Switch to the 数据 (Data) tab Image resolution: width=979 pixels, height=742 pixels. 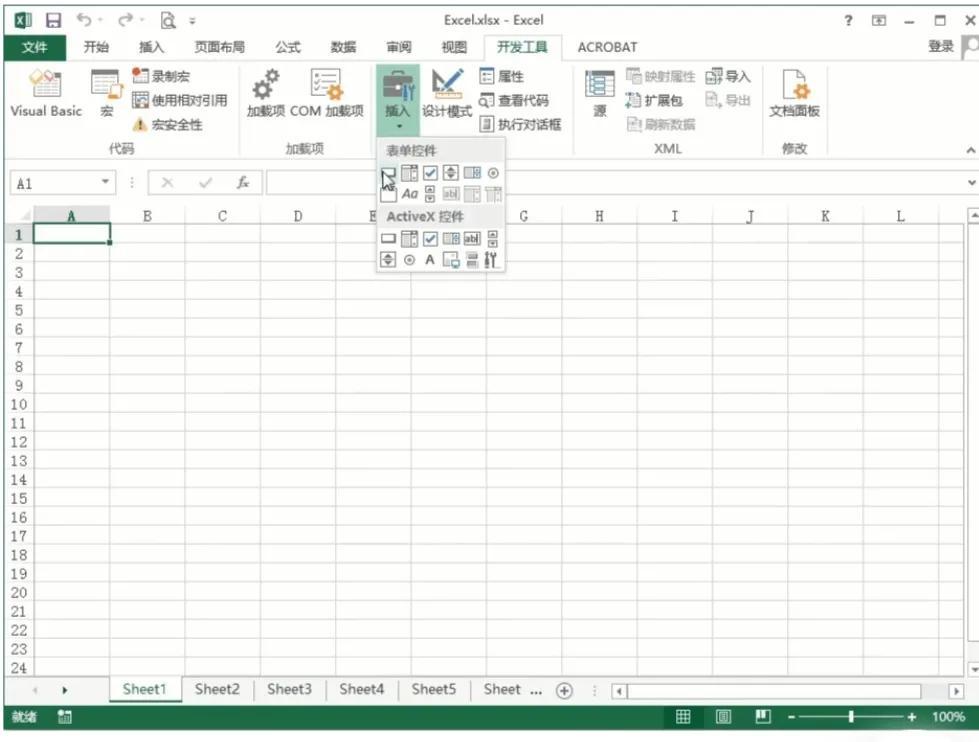point(343,47)
